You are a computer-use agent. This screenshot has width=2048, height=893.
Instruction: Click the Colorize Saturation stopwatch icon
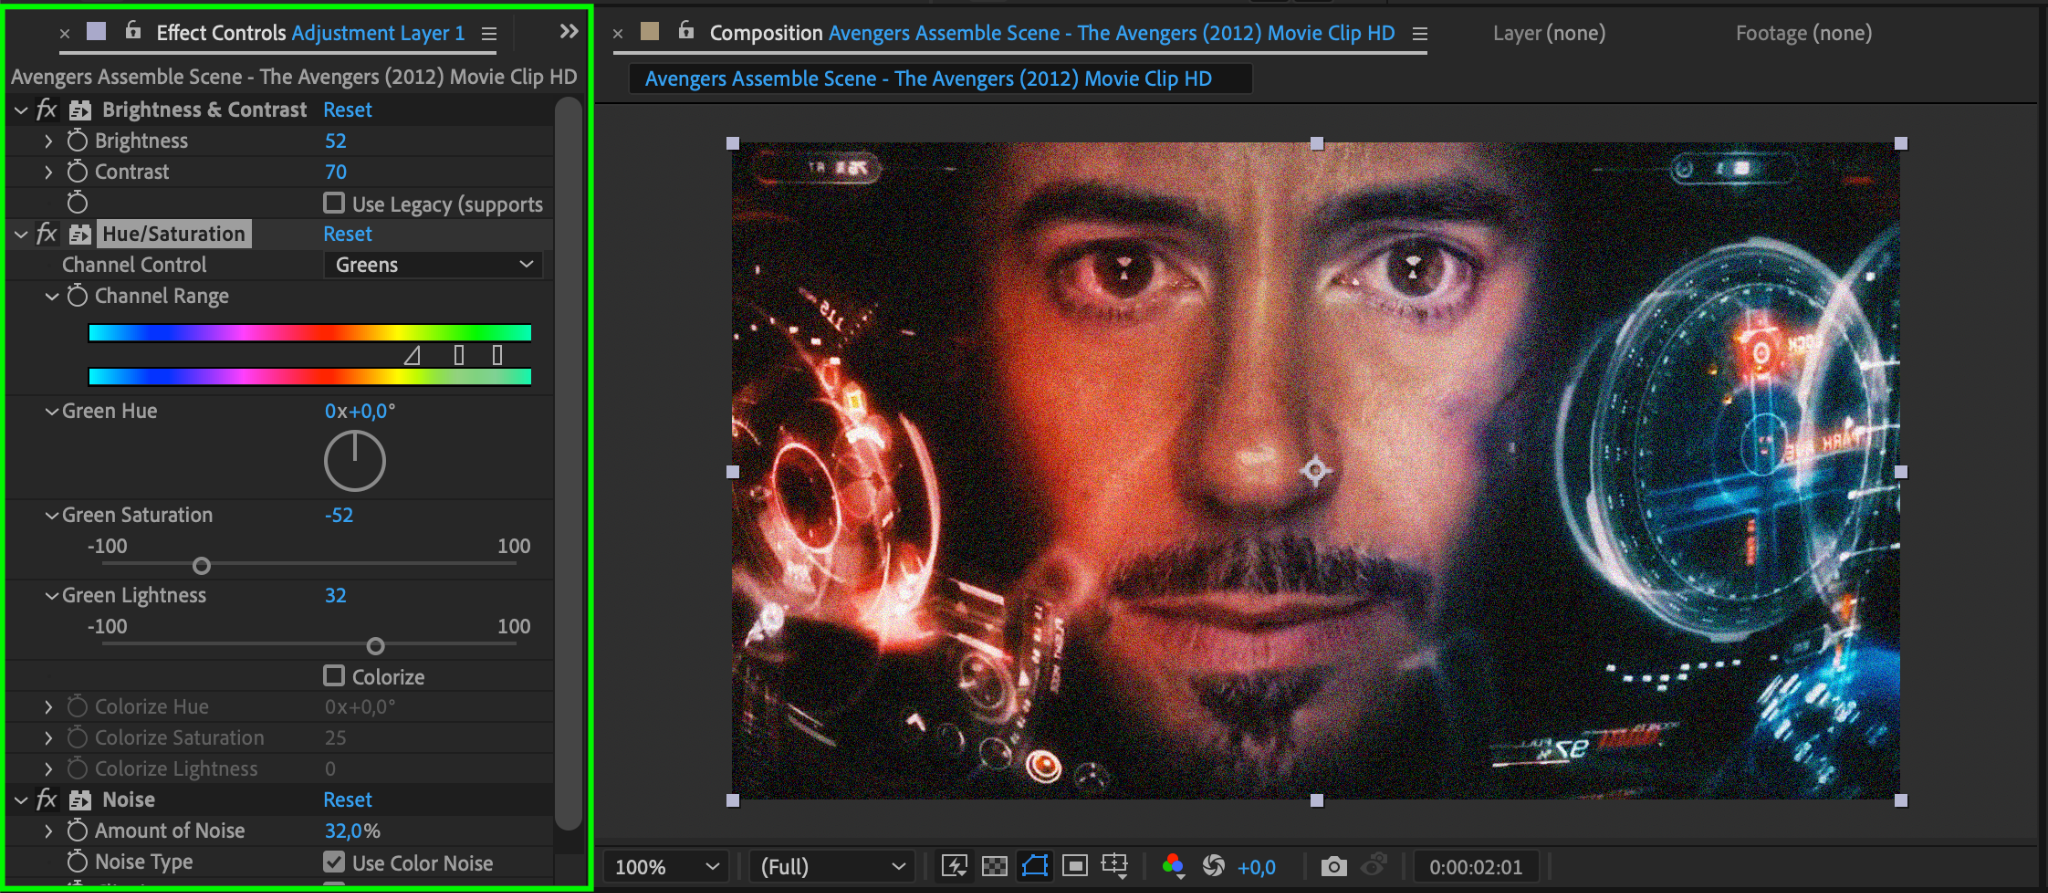click(x=77, y=738)
